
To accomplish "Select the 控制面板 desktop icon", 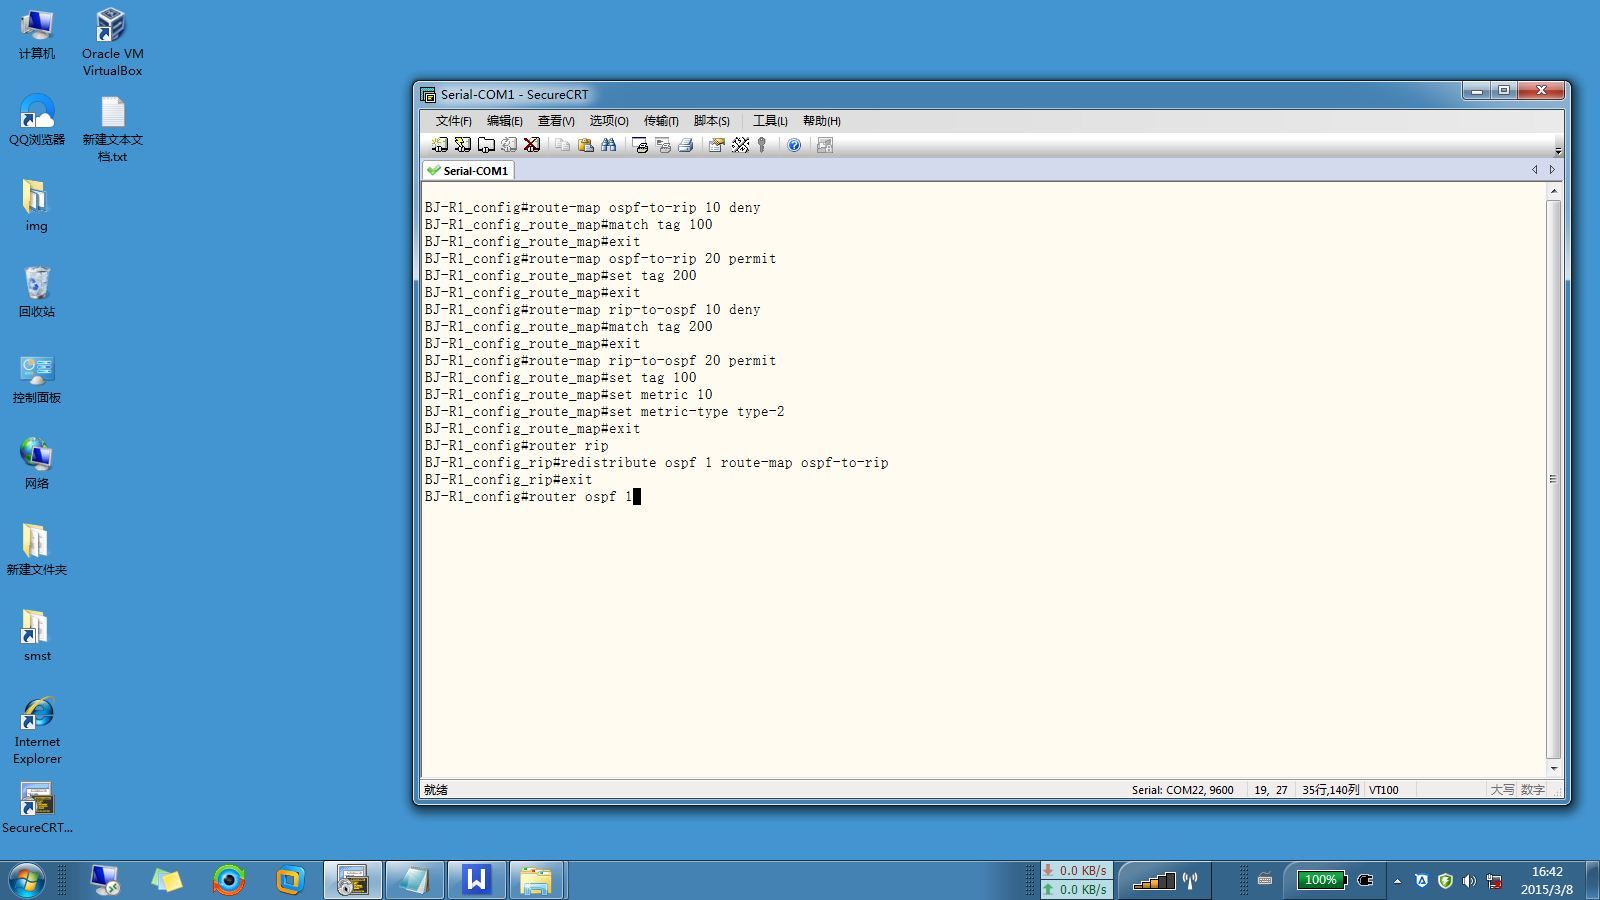I will pos(37,377).
